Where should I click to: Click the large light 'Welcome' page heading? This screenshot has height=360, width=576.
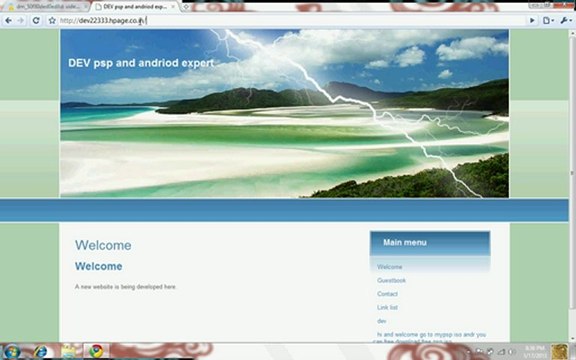(x=103, y=245)
